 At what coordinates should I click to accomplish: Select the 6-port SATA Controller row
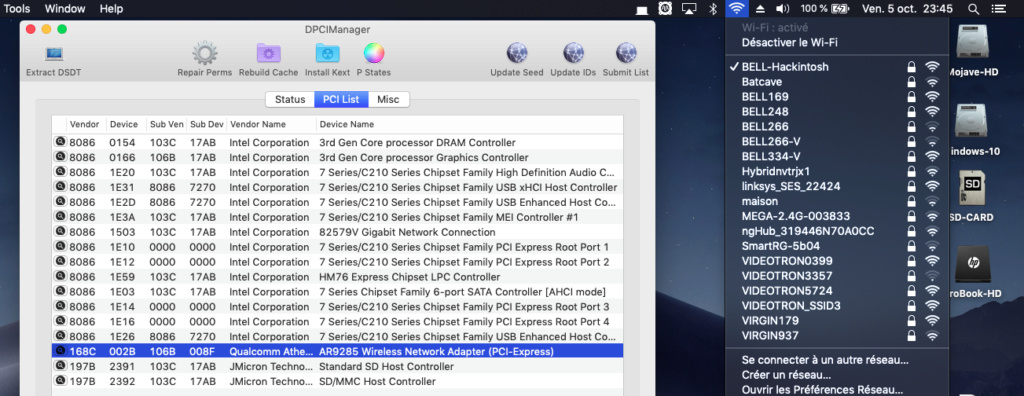(x=338, y=291)
